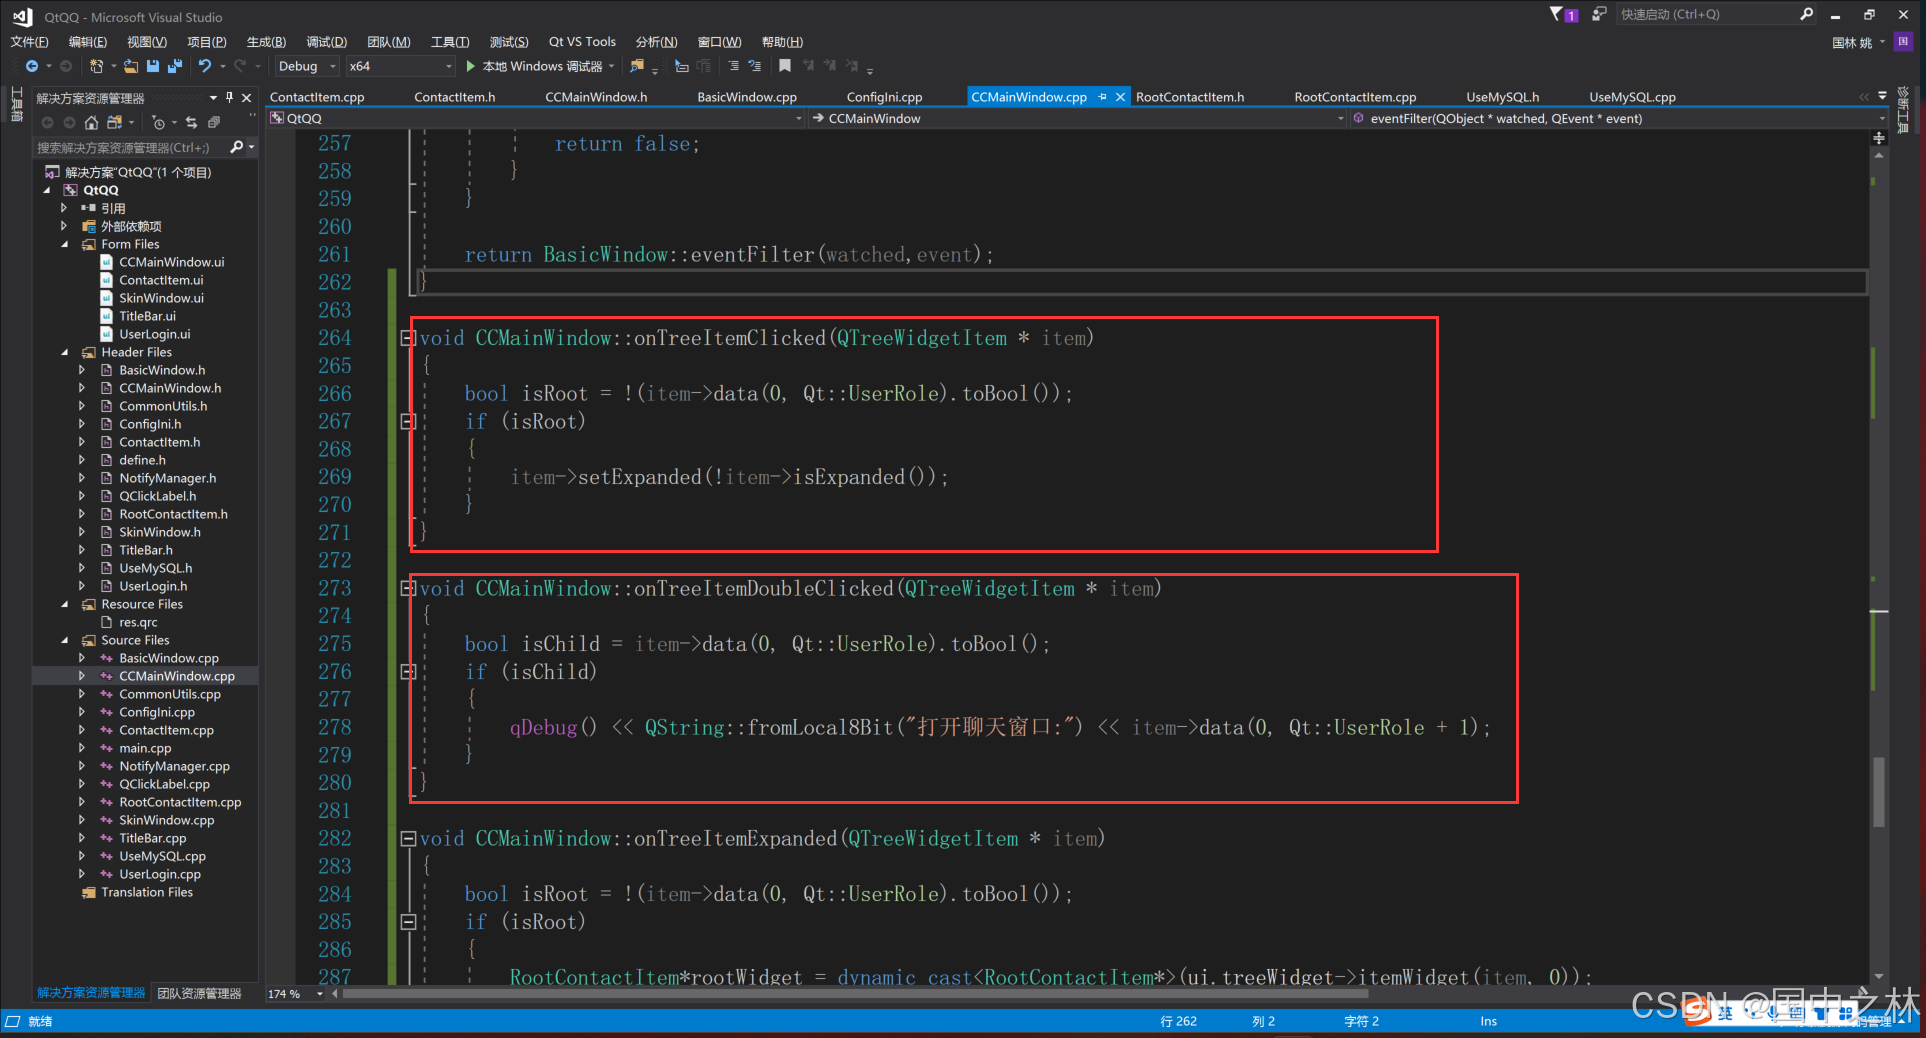Open the 文件(F) menu
1926x1038 pixels.
click(x=29, y=42)
